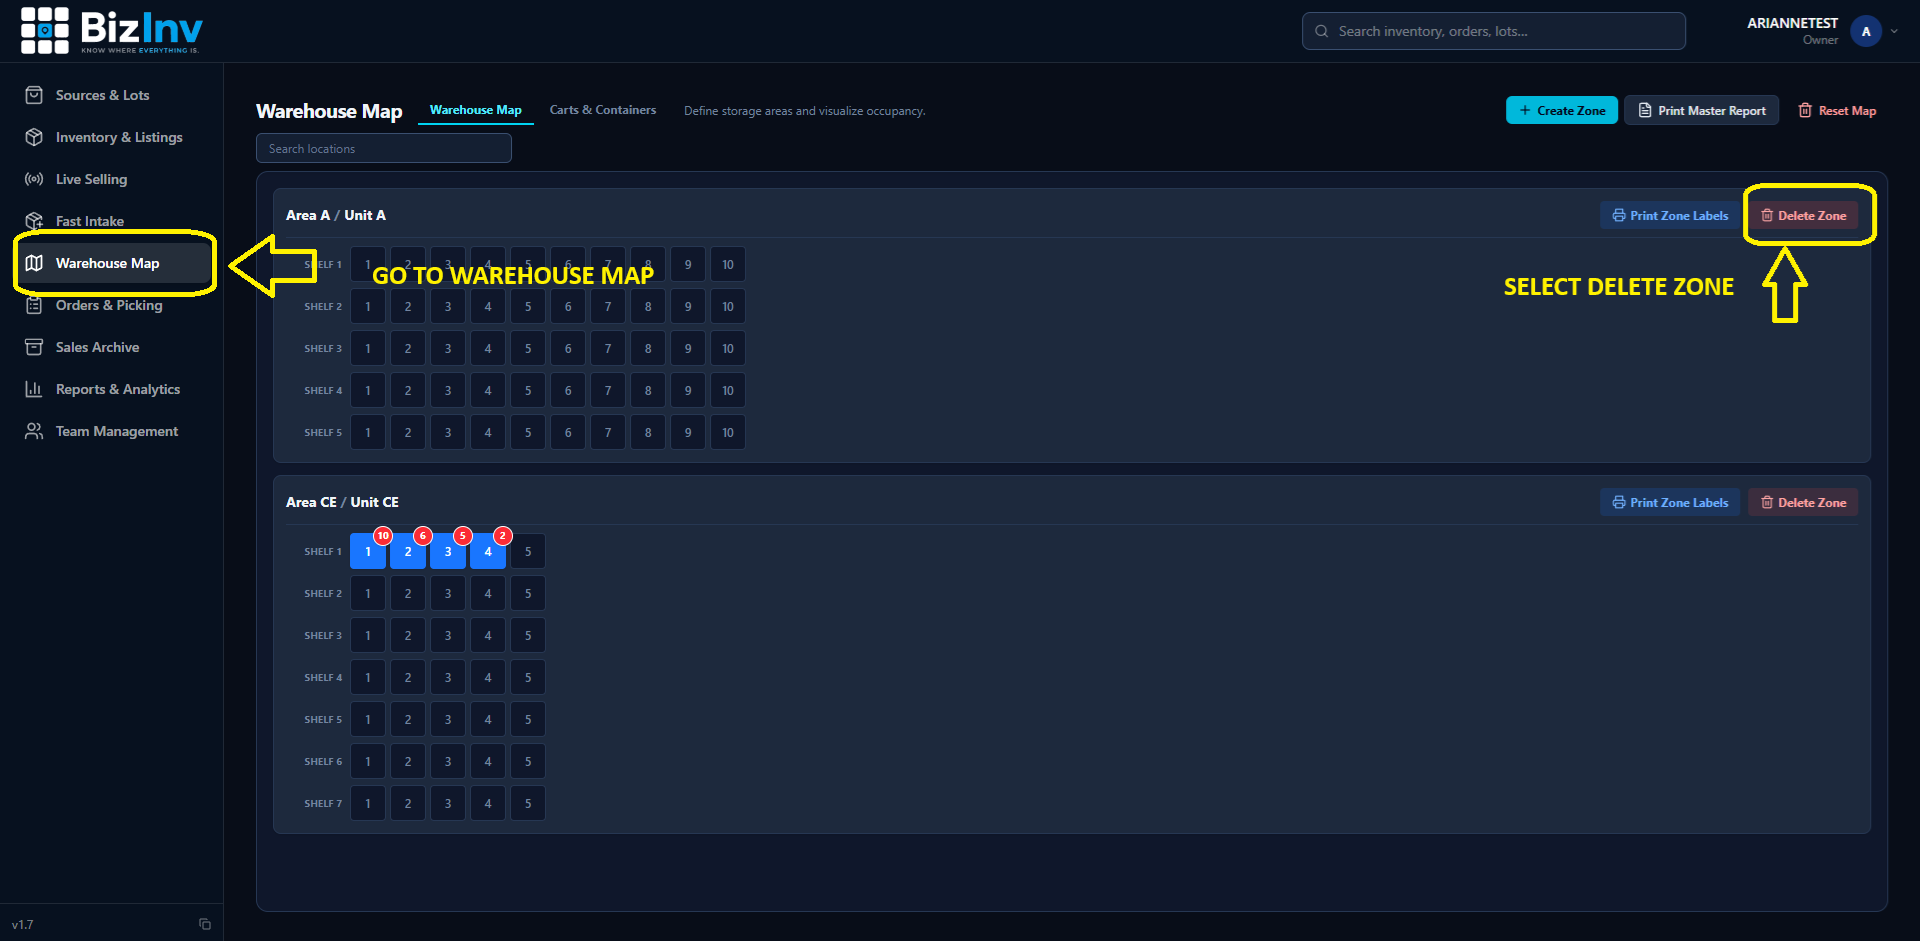The height and width of the screenshot is (941, 1920).
Task: Click the Reset Map button
Action: [1837, 110]
